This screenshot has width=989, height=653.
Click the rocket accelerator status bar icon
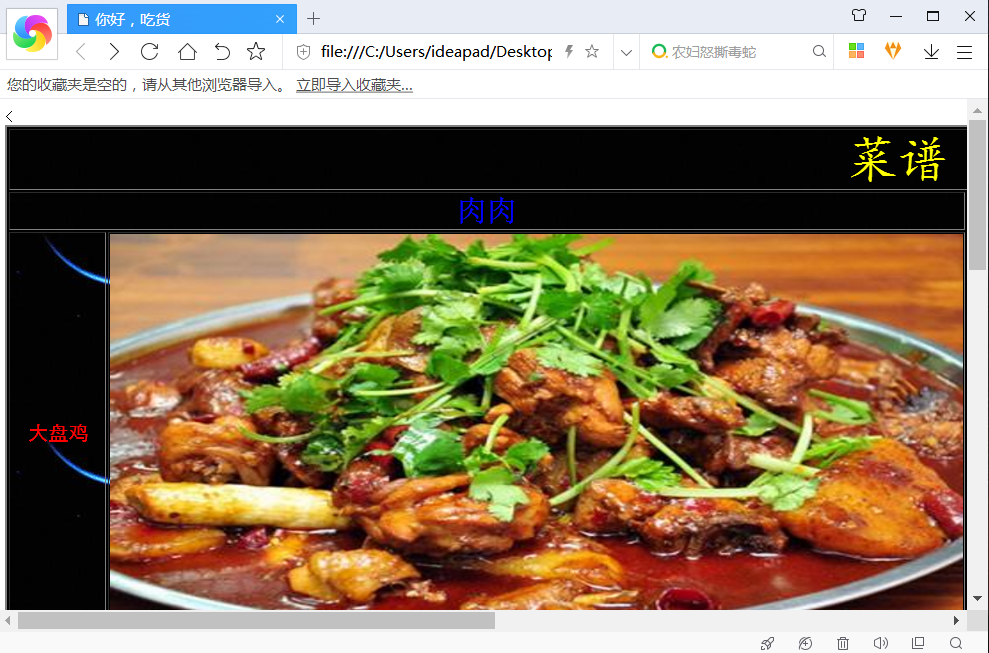pyautogui.click(x=768, y=643)
